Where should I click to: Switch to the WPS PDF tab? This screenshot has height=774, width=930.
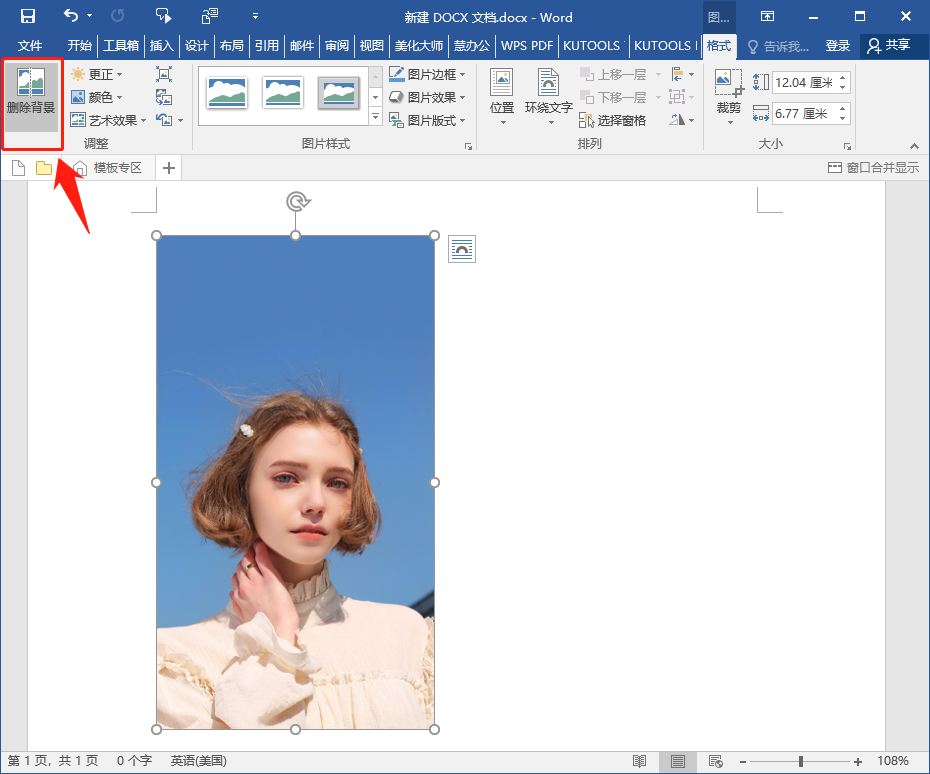coord(527,46)
